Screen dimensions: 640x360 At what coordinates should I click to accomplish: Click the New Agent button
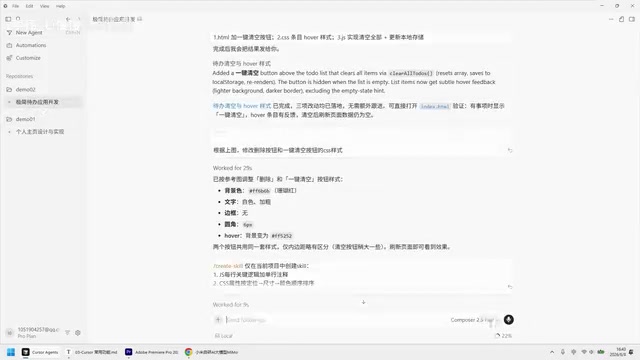tap(43, 33)
